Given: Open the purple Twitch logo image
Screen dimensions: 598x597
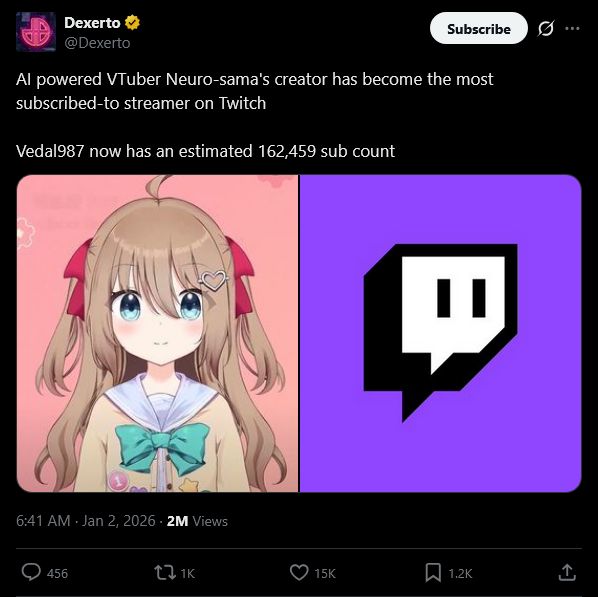Looking at the screenshot, I should (x=440, y=333).
